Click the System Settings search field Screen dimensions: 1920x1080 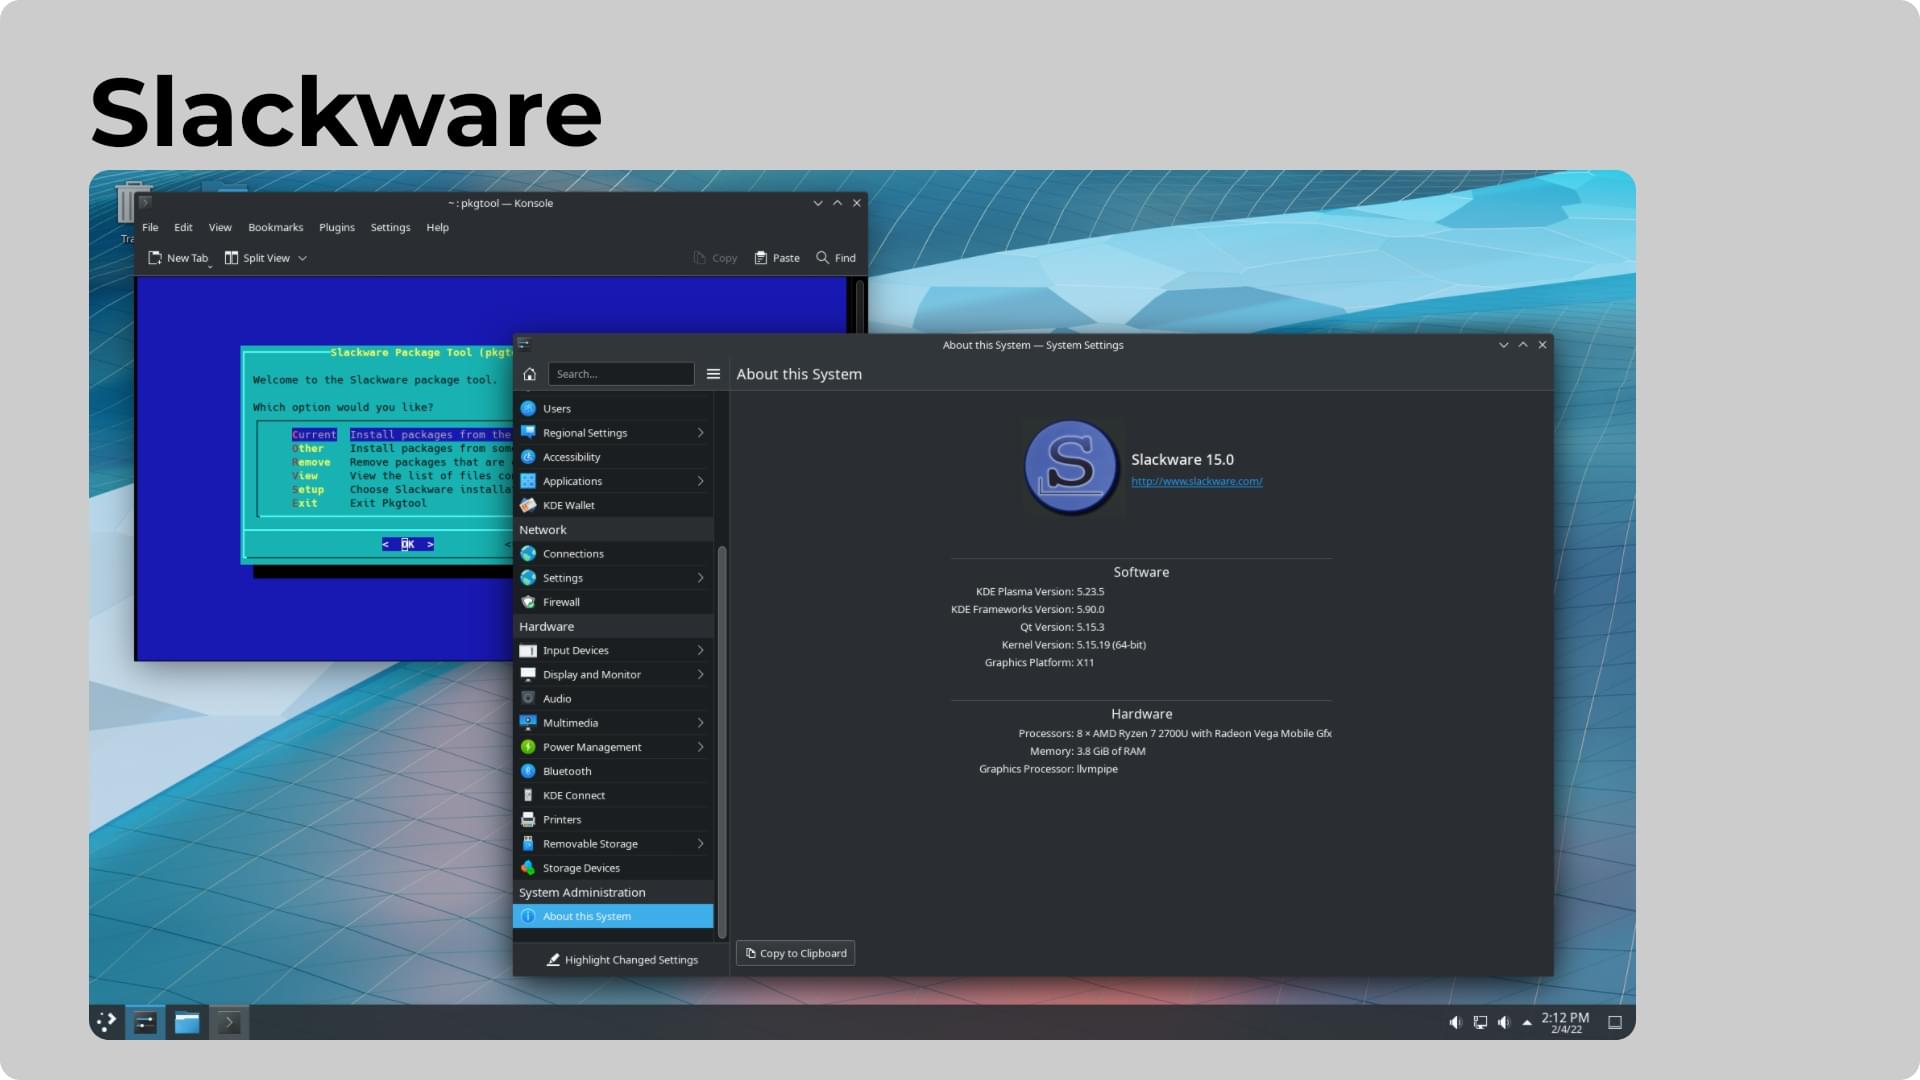click(x=621, y=374)
